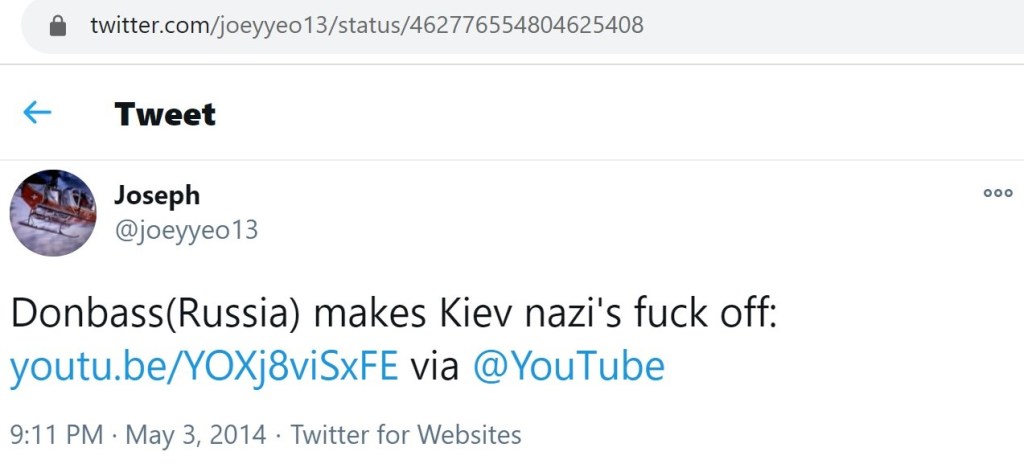Focus the address bar URL field

pyautogui.click(x=500, y=25)
